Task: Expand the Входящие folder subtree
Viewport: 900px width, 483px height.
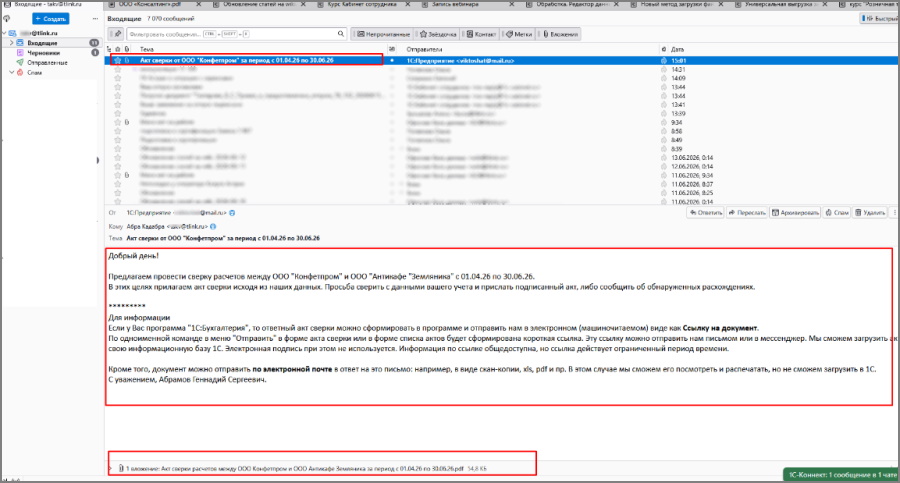Action: coord(11,42)
